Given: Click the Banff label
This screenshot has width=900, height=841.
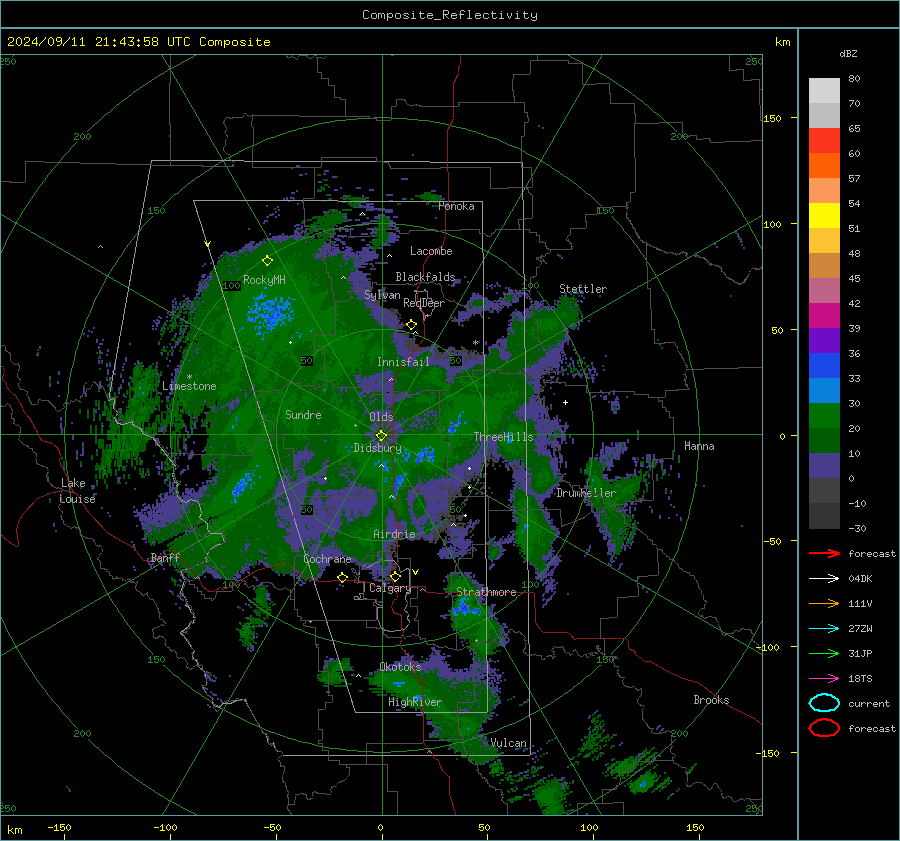Looking at the screenshot, I should pos(165,558).
